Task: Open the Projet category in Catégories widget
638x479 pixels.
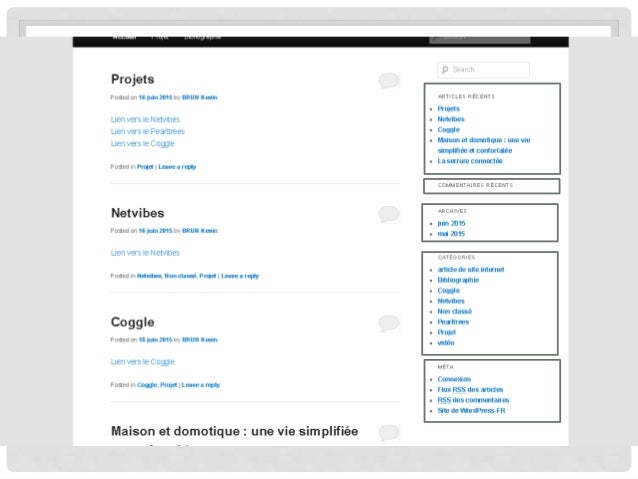Action: tap(446, 332)
